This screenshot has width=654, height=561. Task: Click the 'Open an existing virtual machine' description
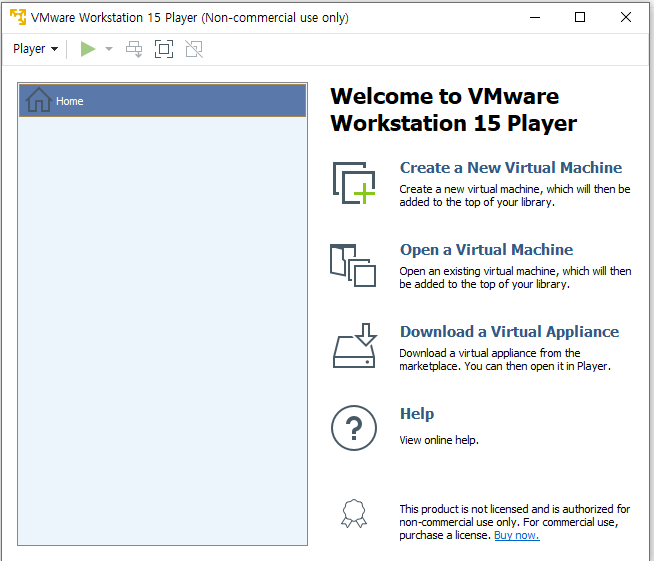coord(515,278)
